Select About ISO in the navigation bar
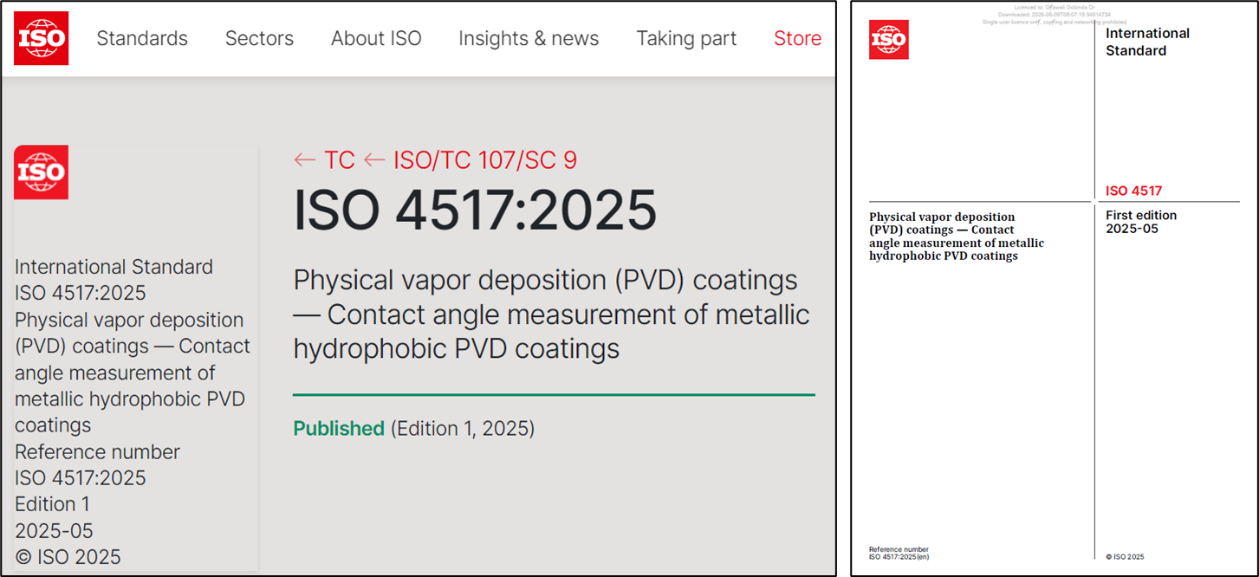Viewport: 1259px width, 577px height. pos(376,38)
